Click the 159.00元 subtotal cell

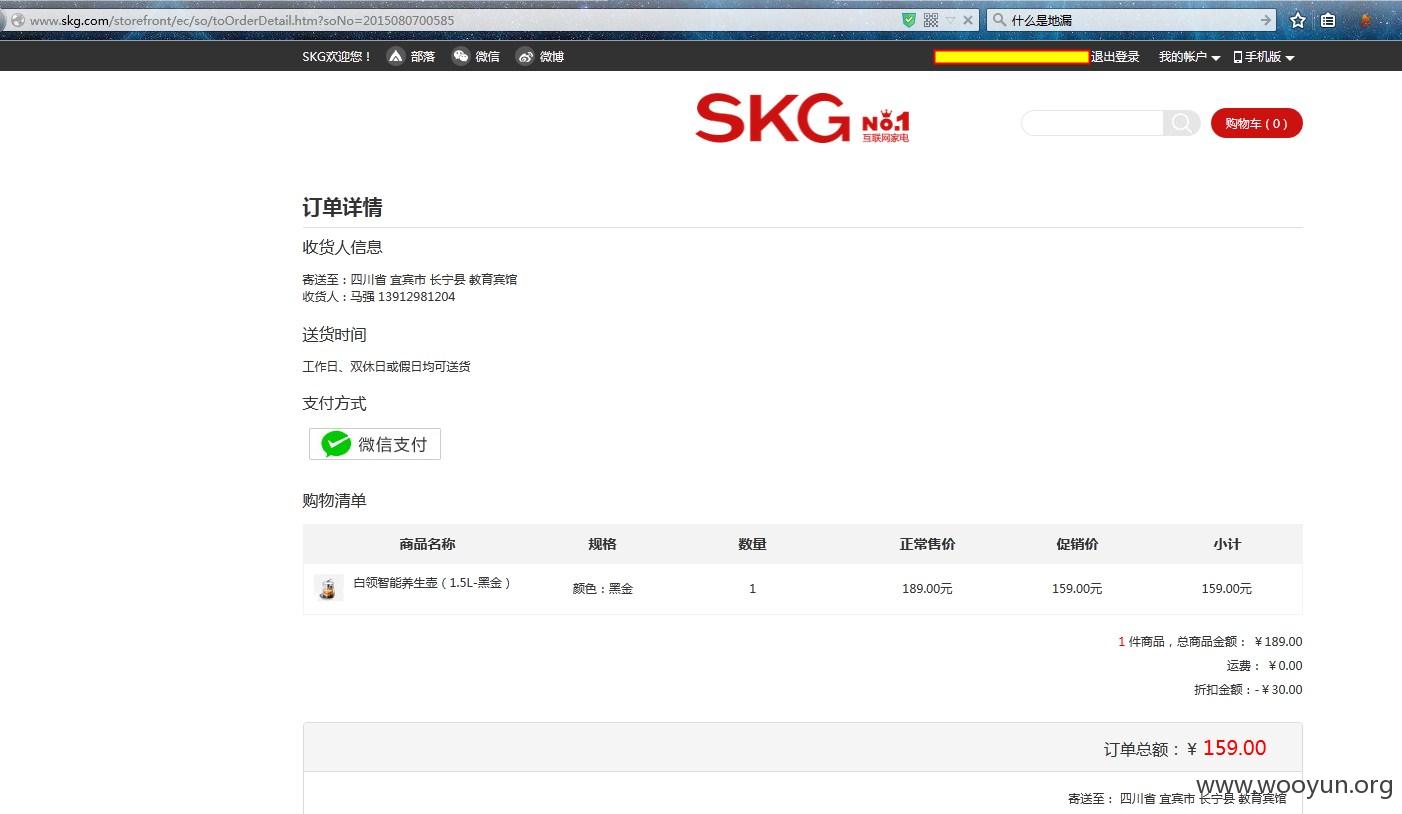click(1227, 589)
